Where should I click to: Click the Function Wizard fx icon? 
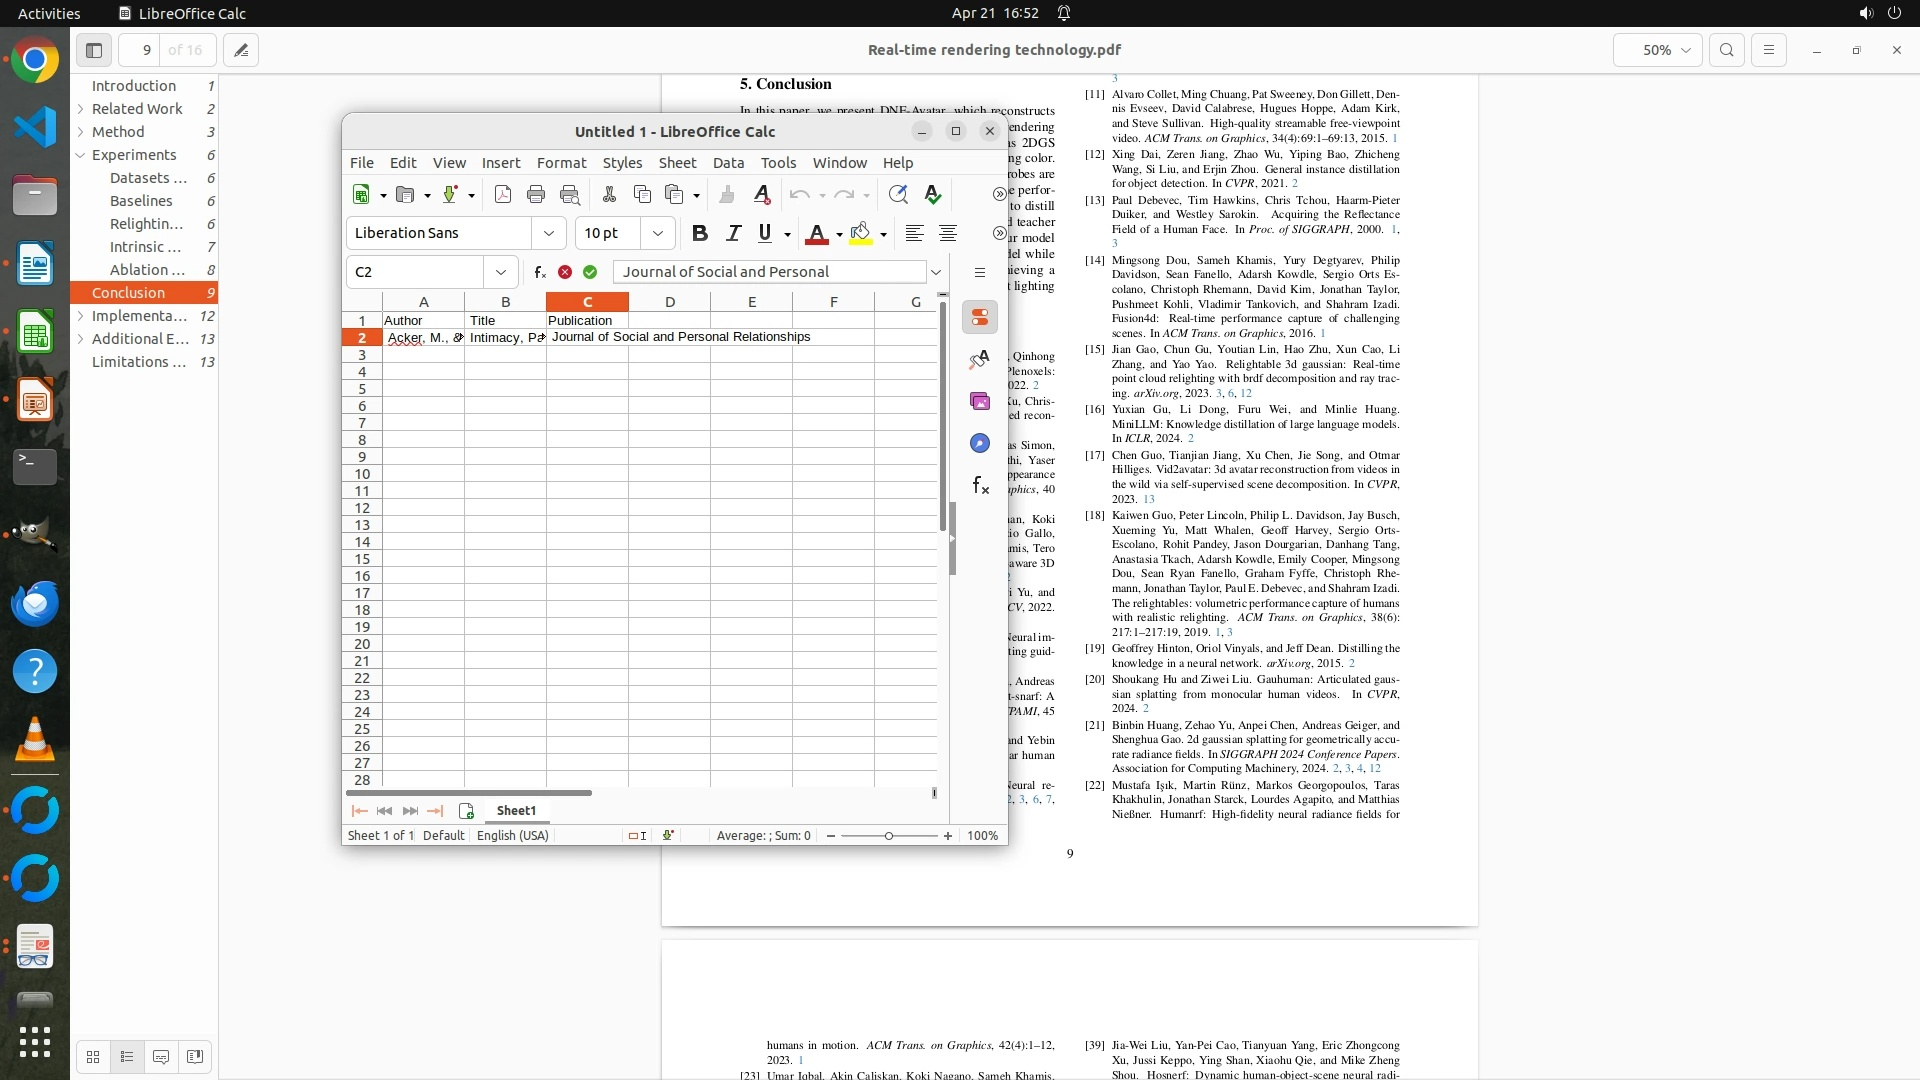[x=539, y=272]
